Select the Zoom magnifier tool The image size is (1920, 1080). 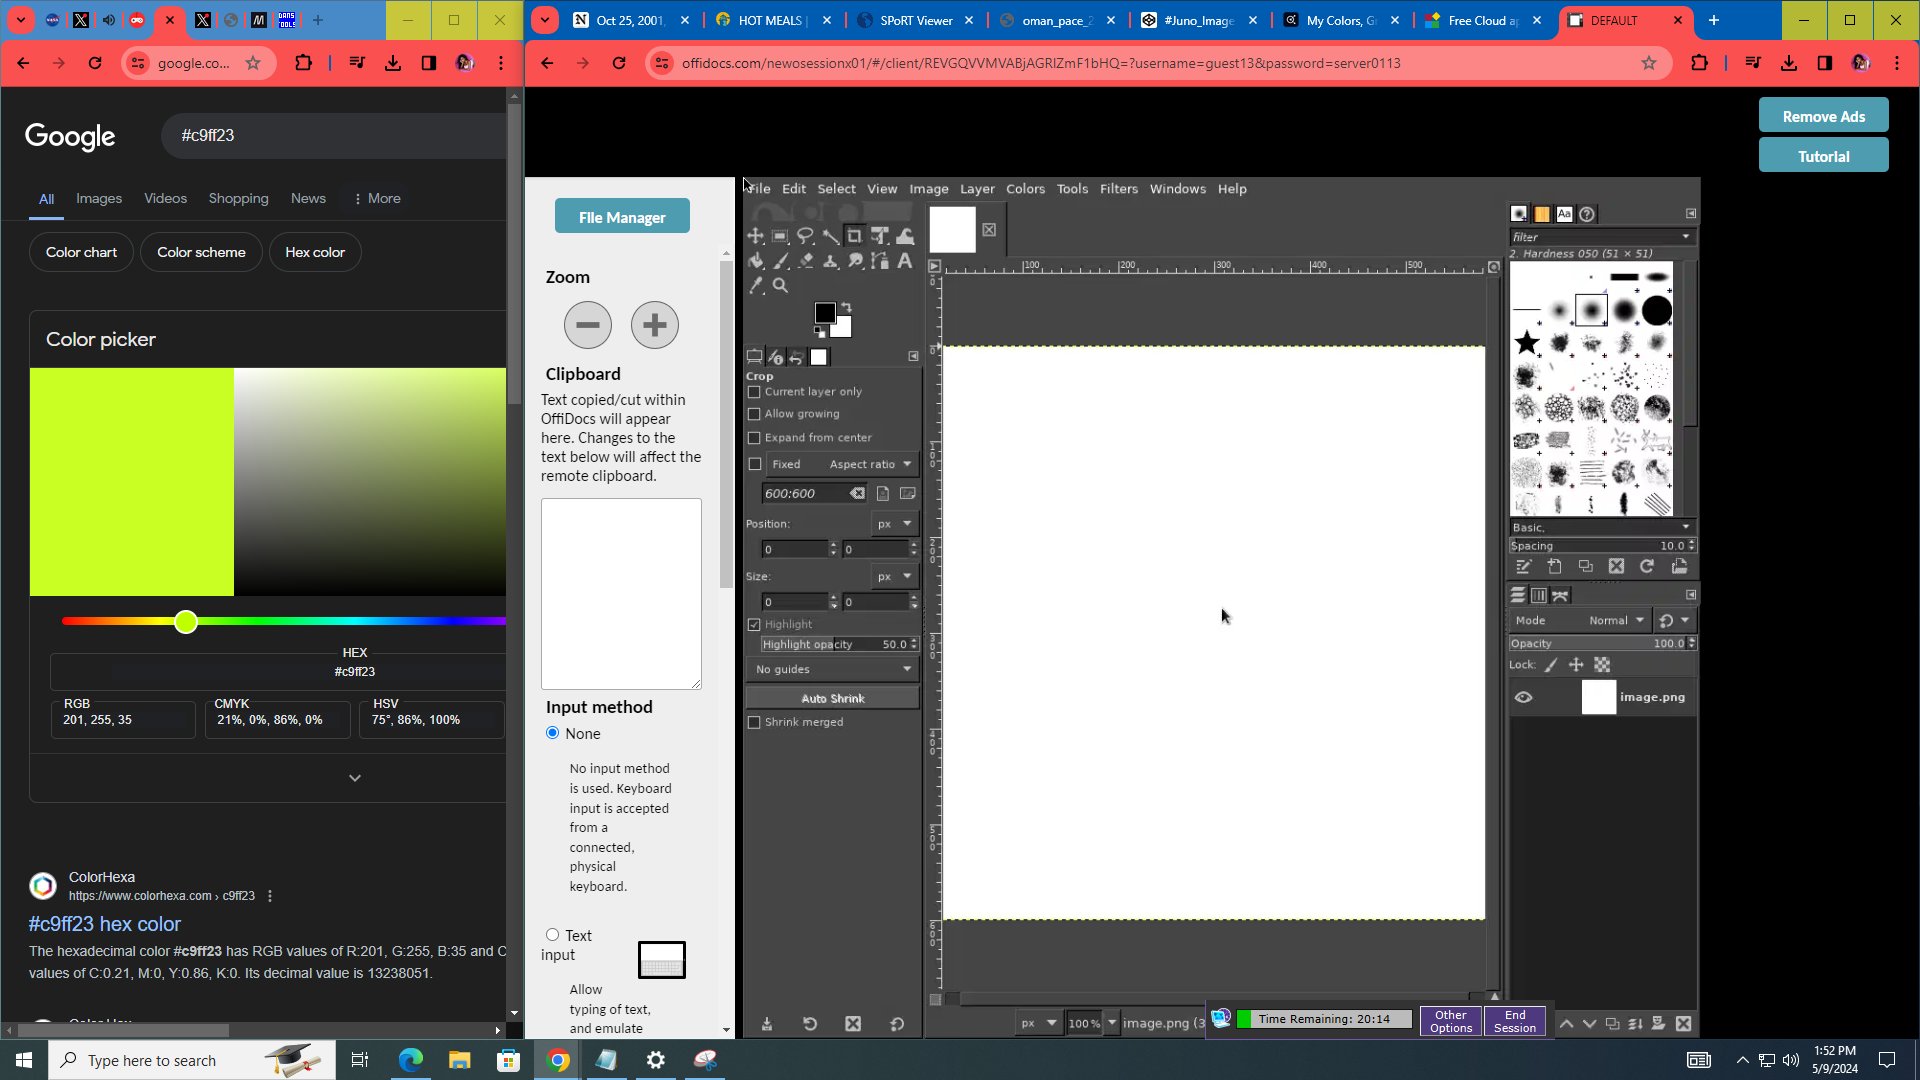point(781,286)
